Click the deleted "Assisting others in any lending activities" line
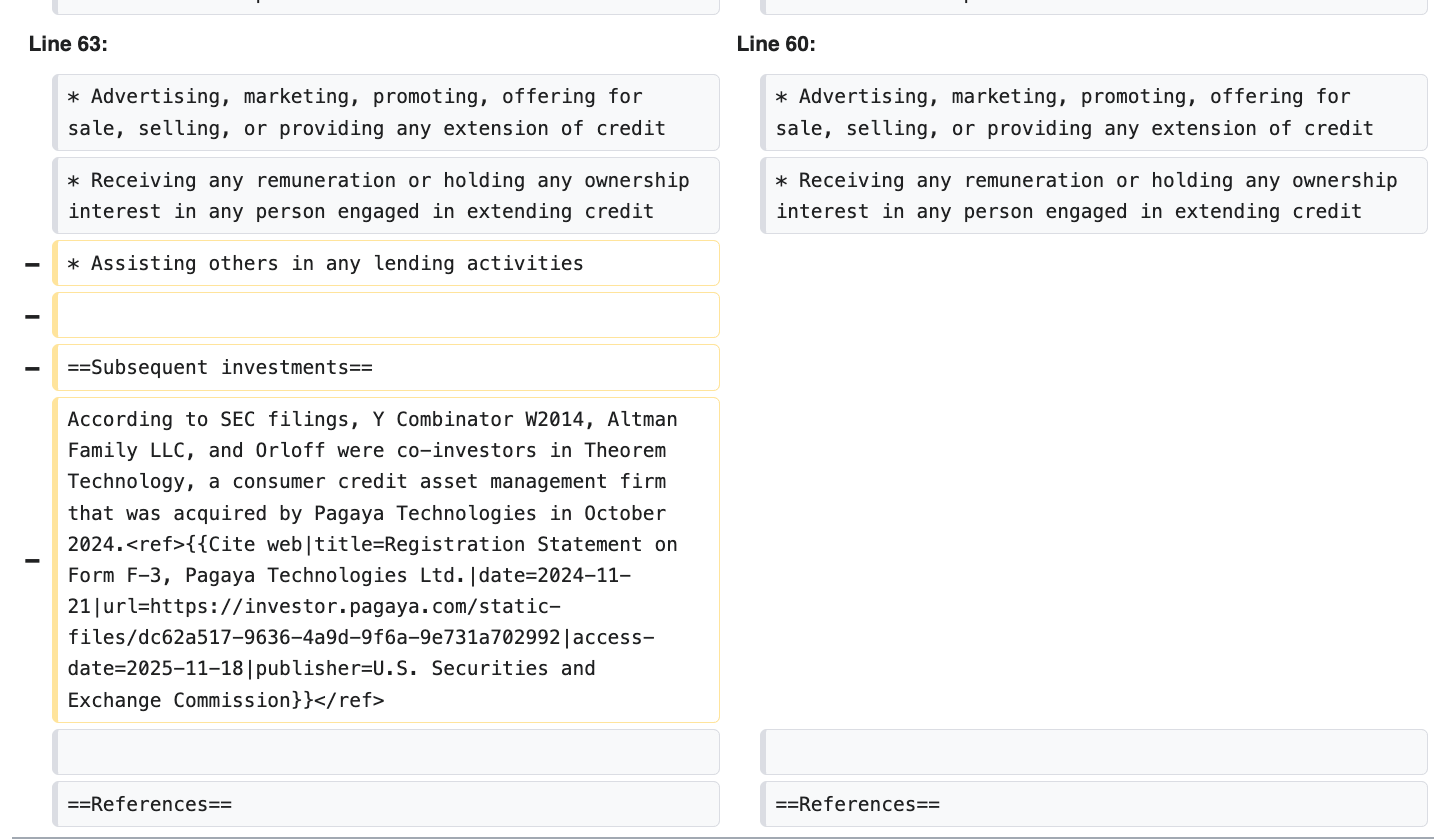Image resolution: width=1444 pixels, height=840 pixels. (x=326, y=264)
